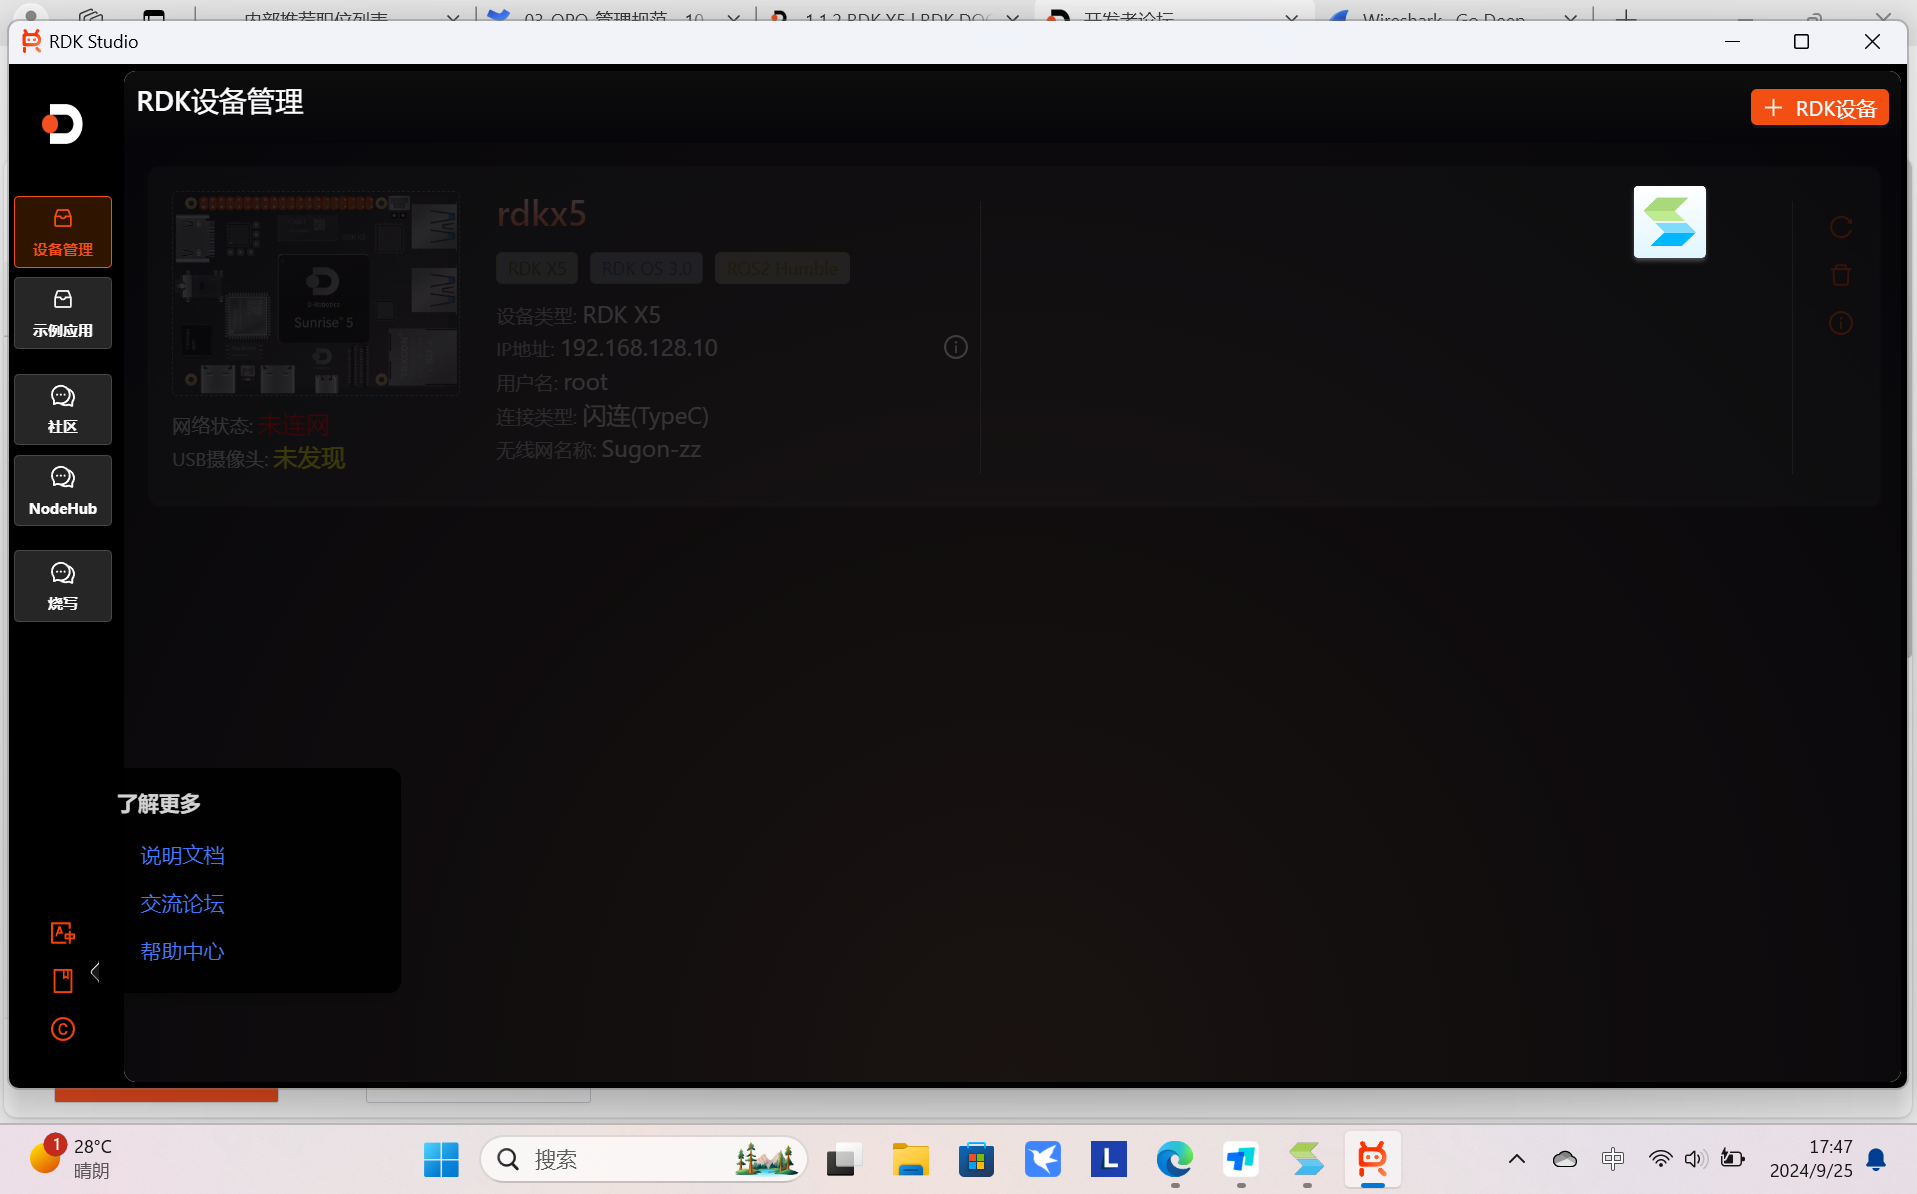Open the L app on the taskbar
1917x1194 pixels.
pyautogui.click(x=1109, y=1160)
